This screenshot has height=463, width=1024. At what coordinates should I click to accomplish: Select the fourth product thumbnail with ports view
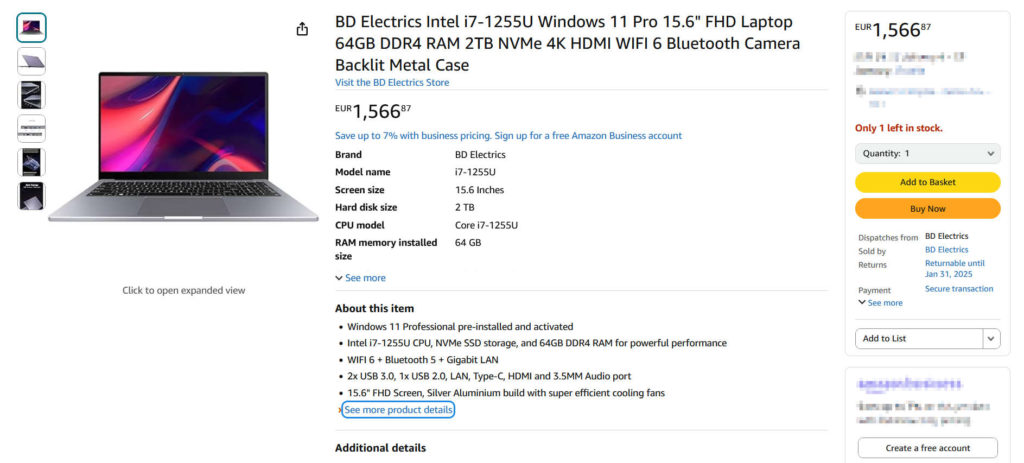point(31,129)
